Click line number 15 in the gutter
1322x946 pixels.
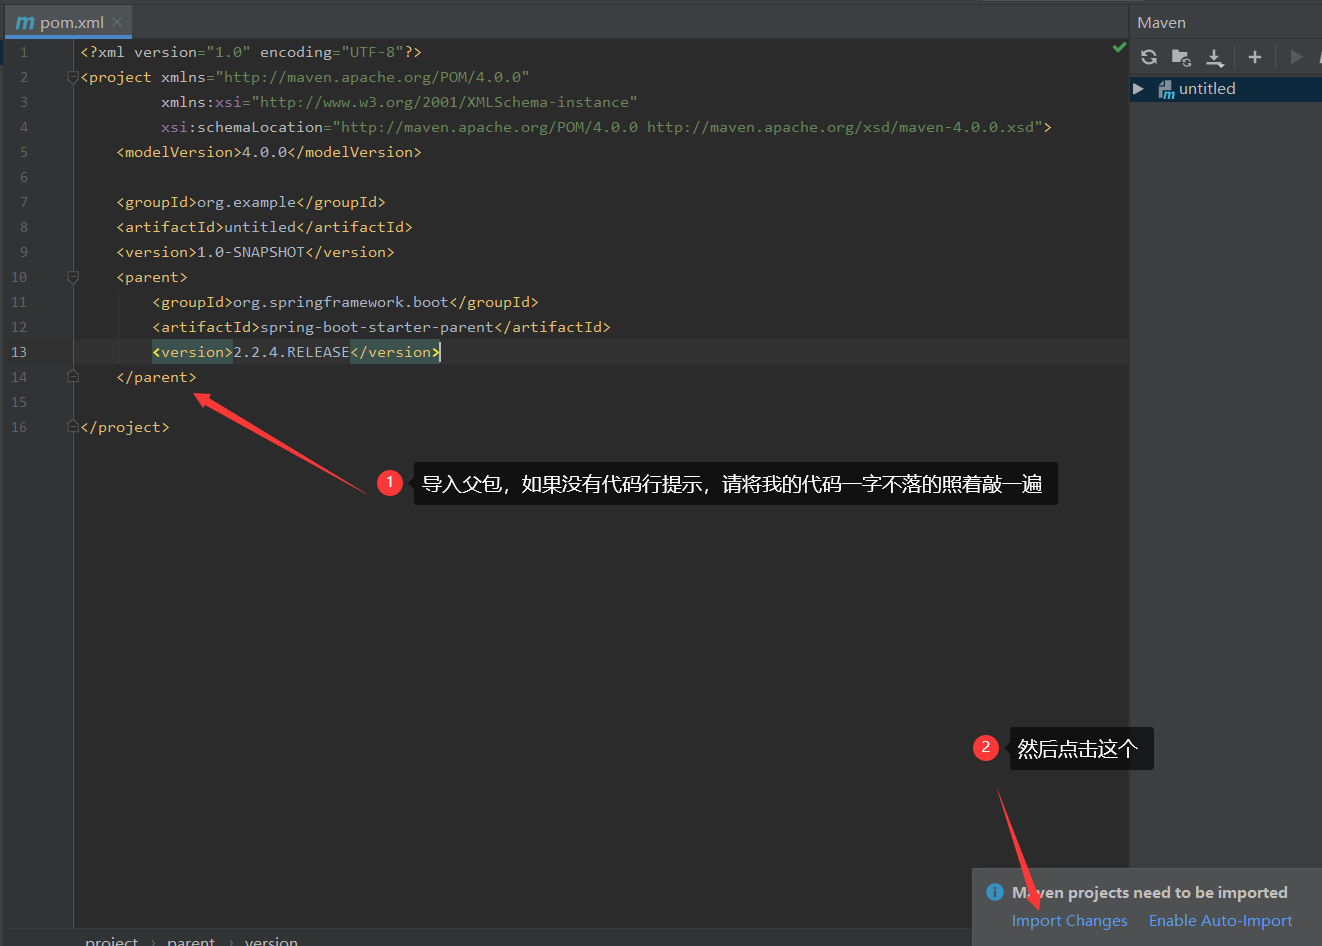(19, 402)
